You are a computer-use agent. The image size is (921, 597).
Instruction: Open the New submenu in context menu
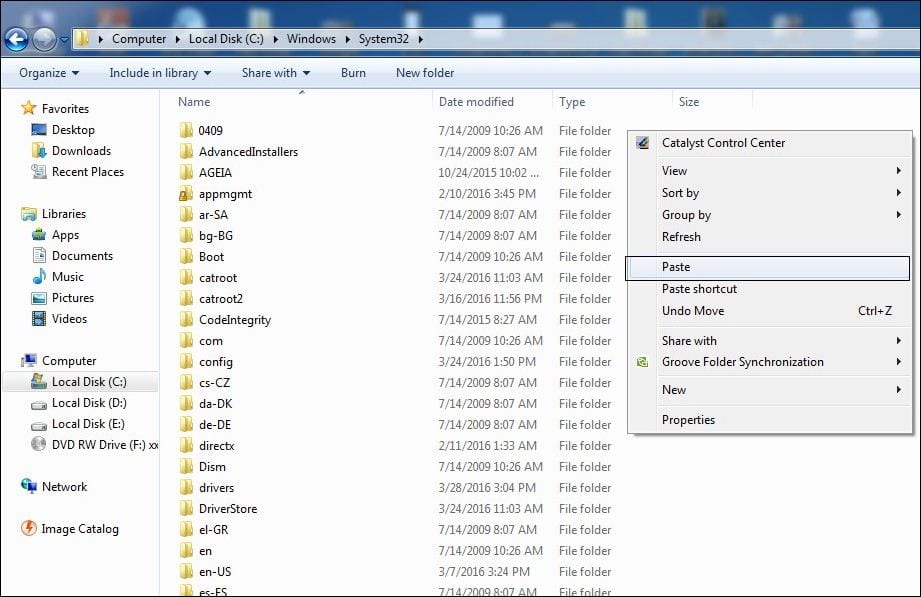click(770, 390)
